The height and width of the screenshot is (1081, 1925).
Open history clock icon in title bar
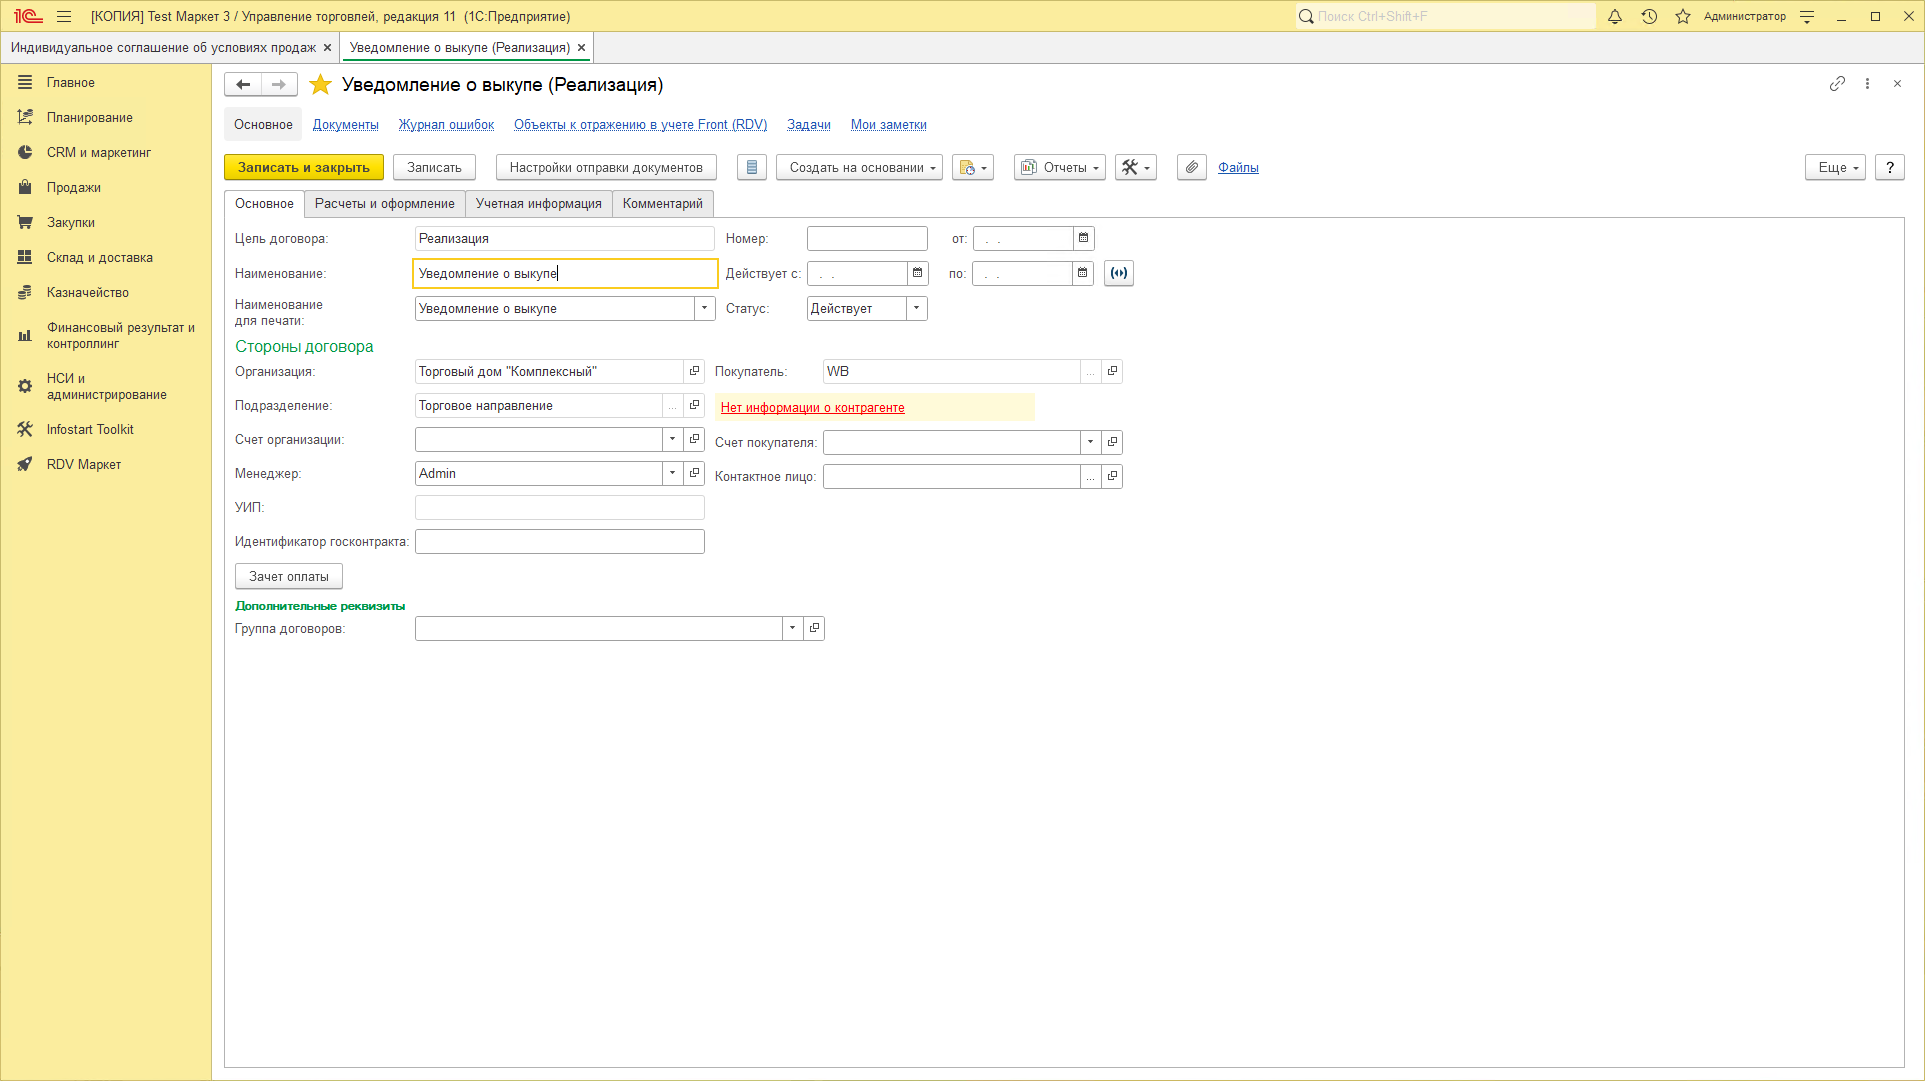click(1649, 16)
